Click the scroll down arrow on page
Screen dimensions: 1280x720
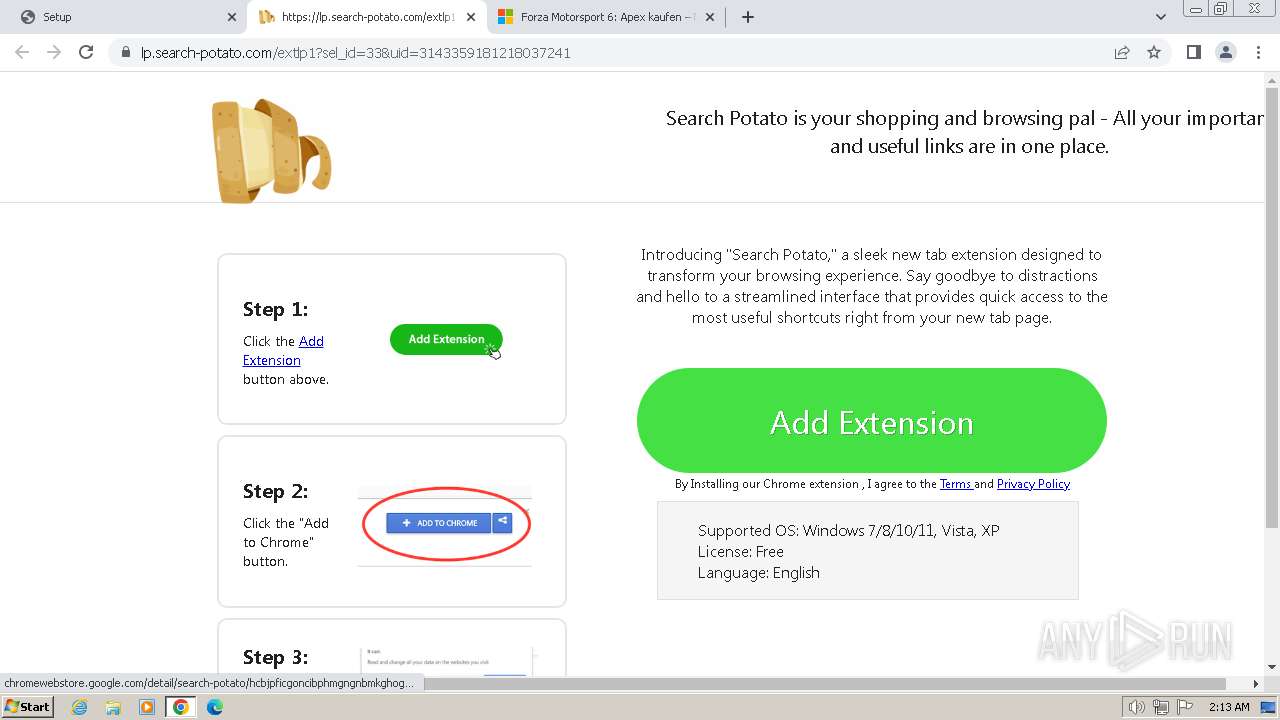click(1271, 666)
